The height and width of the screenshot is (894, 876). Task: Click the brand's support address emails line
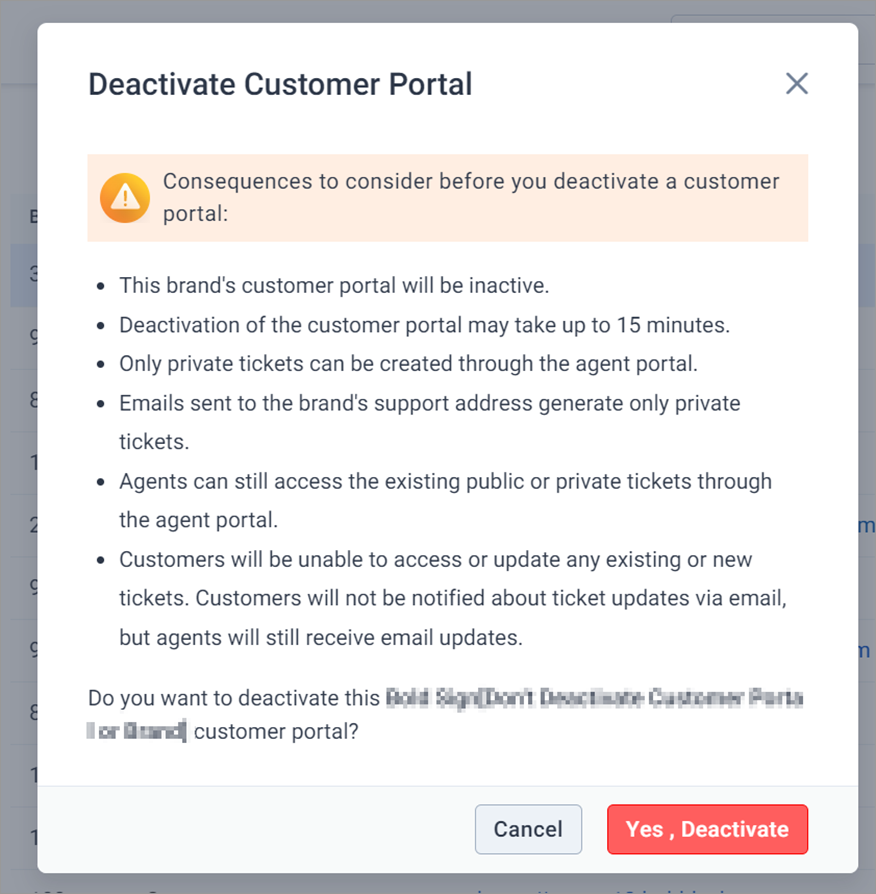[x=429, y=422]
